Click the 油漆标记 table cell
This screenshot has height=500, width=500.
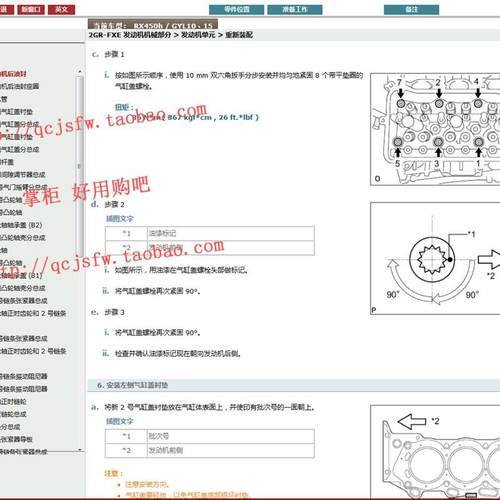click(x=230, y=233)
